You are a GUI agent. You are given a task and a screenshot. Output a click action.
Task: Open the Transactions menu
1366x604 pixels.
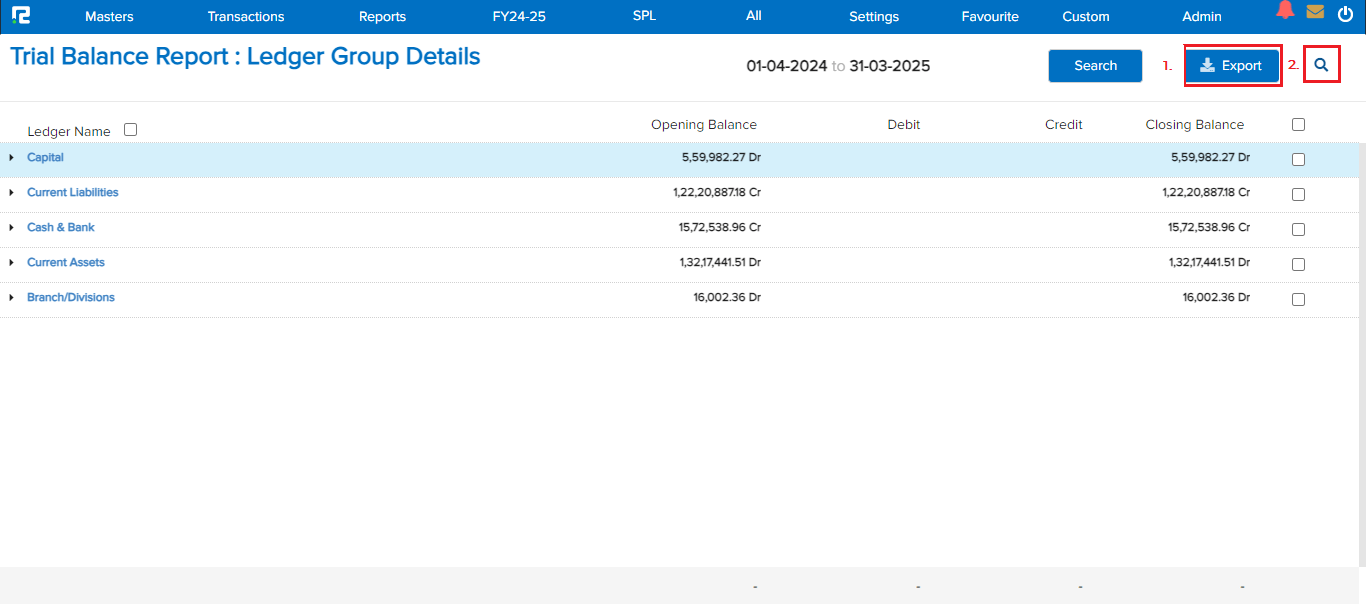pyautogui.click(x=246, y=17)
